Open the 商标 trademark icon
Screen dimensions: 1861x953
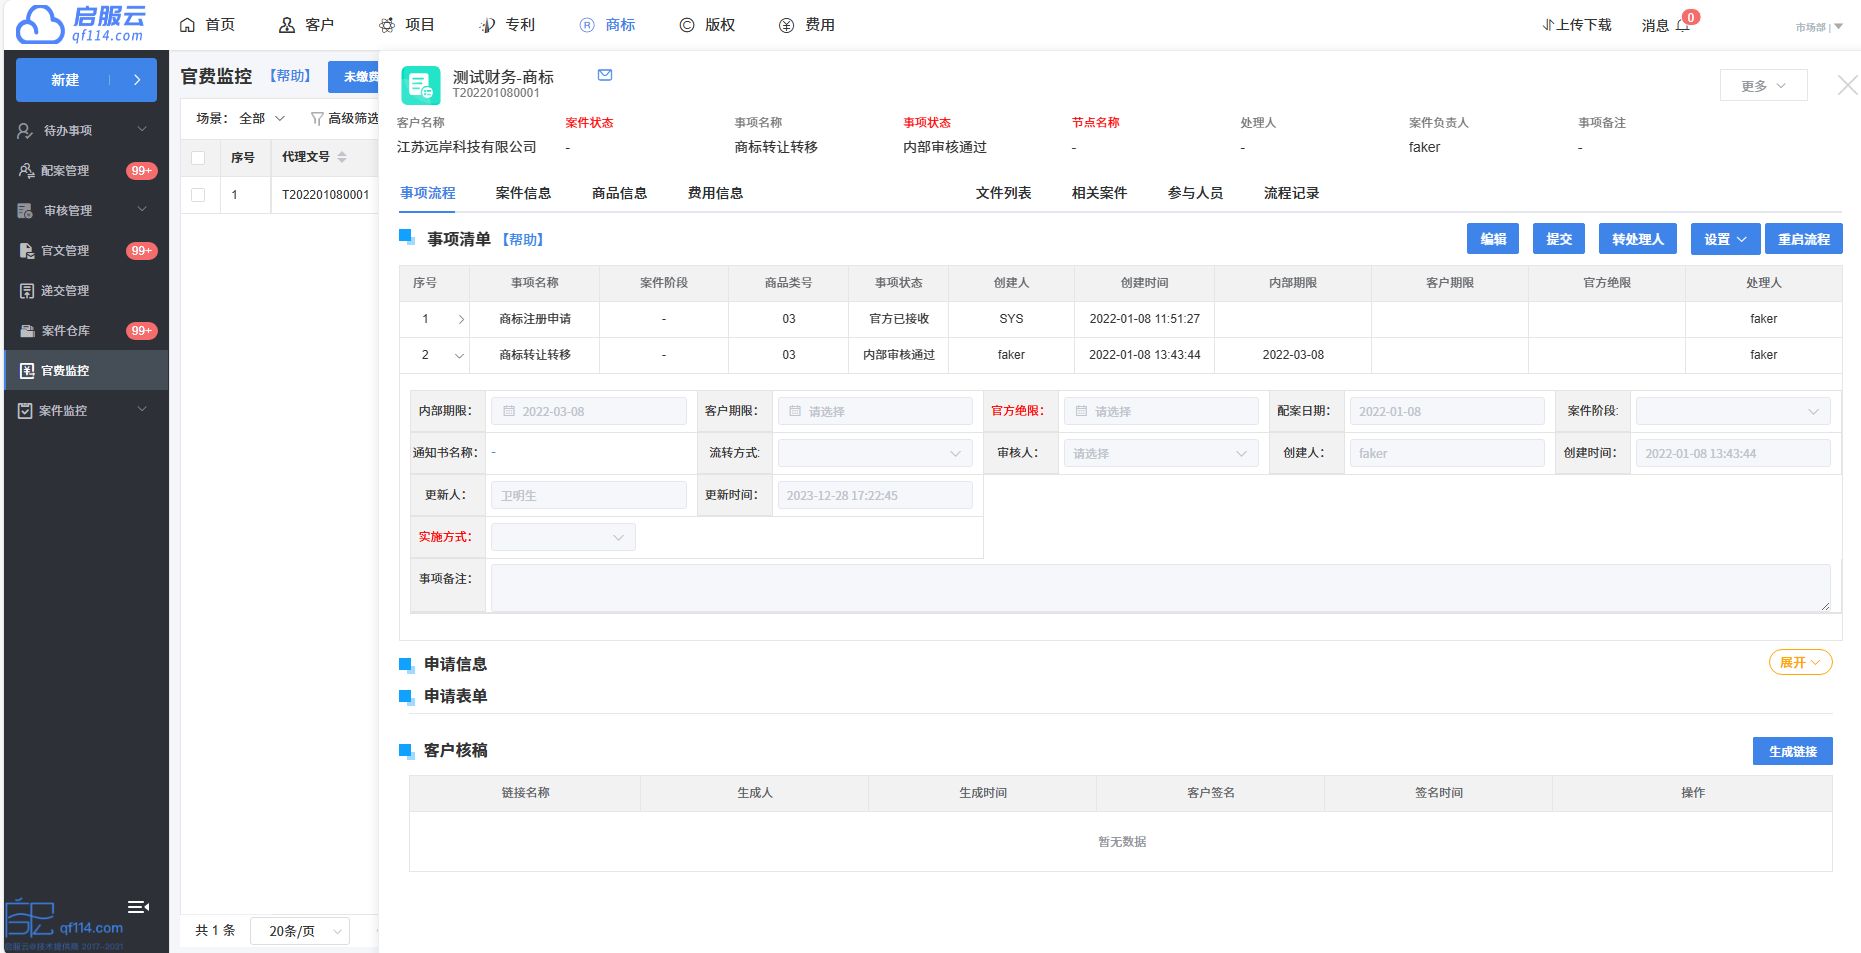[x=587, y=25]
